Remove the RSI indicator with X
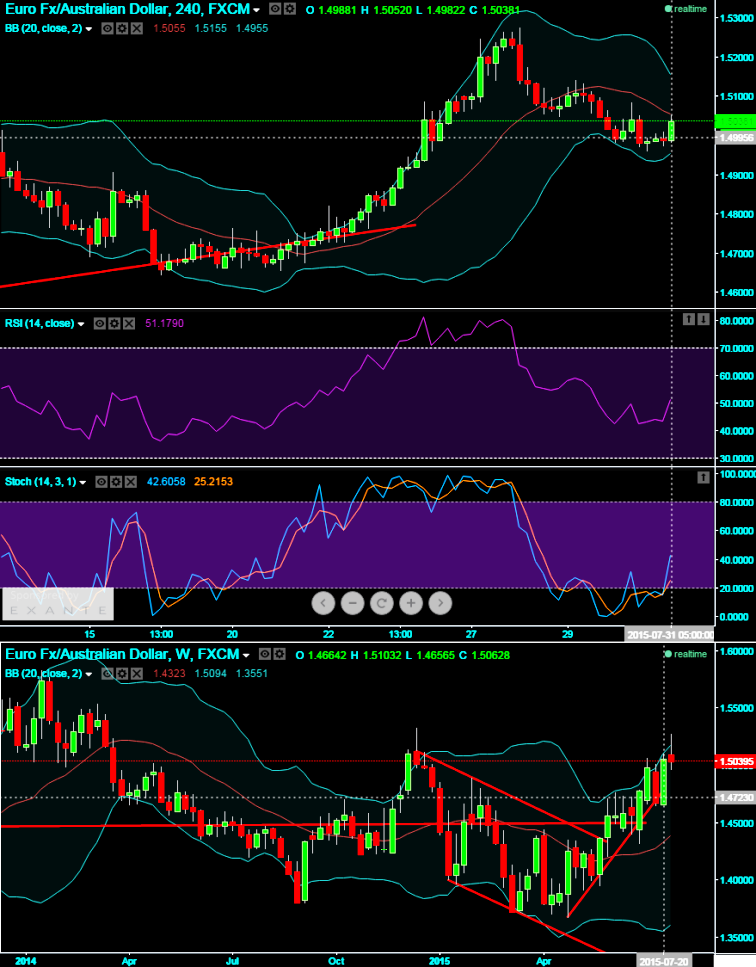This screenshot has width=756, height=967. [x=128, y=324]
